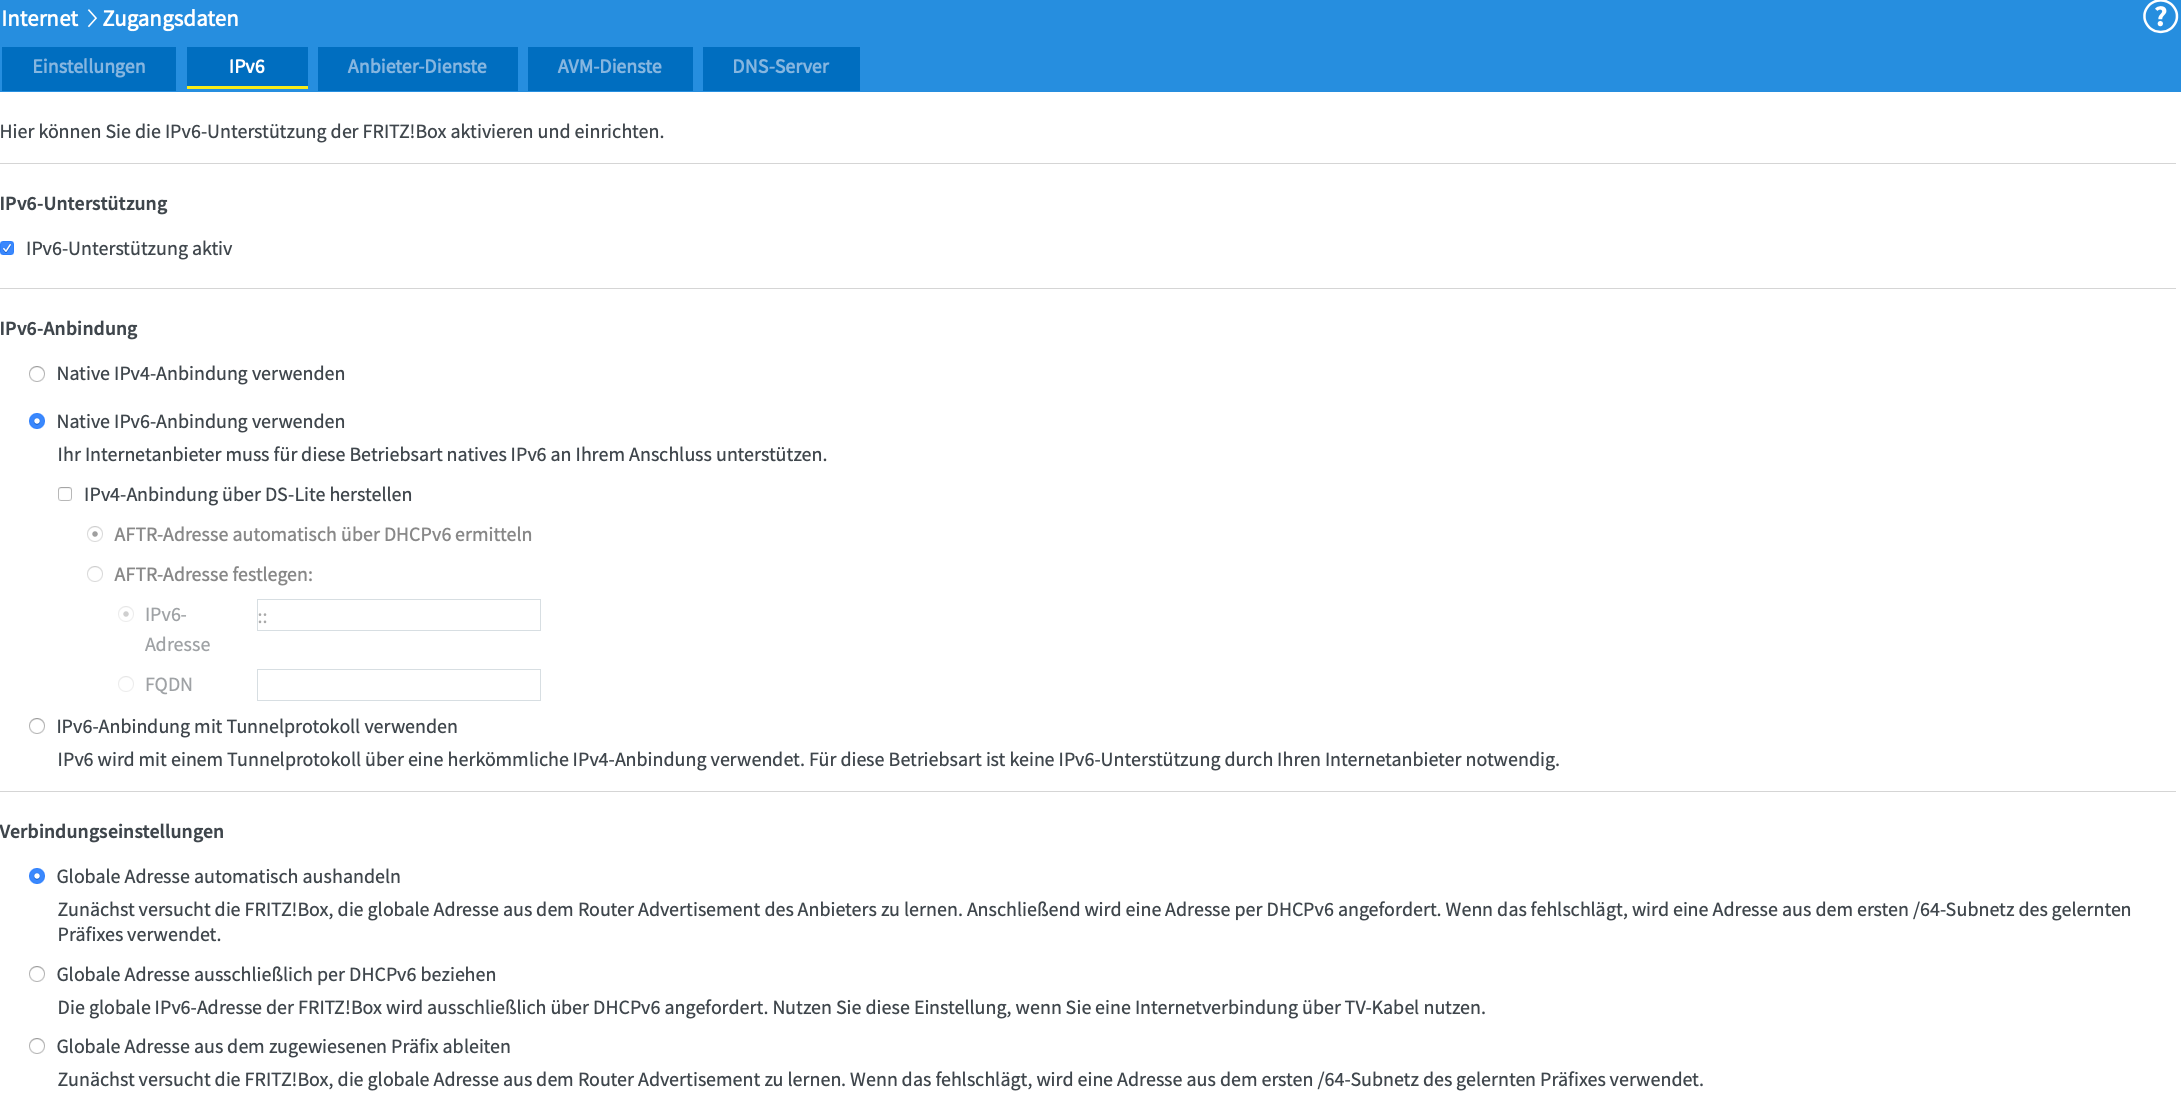
Task: Go to the AVM-Dienste tab
Action: pyautogui.click(x=609, y=67)
